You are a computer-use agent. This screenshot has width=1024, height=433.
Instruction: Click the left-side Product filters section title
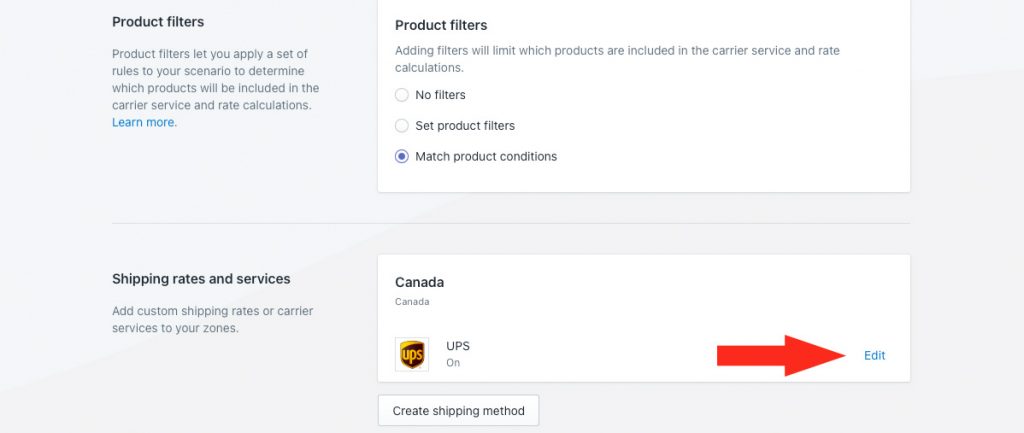pos(158,22)
